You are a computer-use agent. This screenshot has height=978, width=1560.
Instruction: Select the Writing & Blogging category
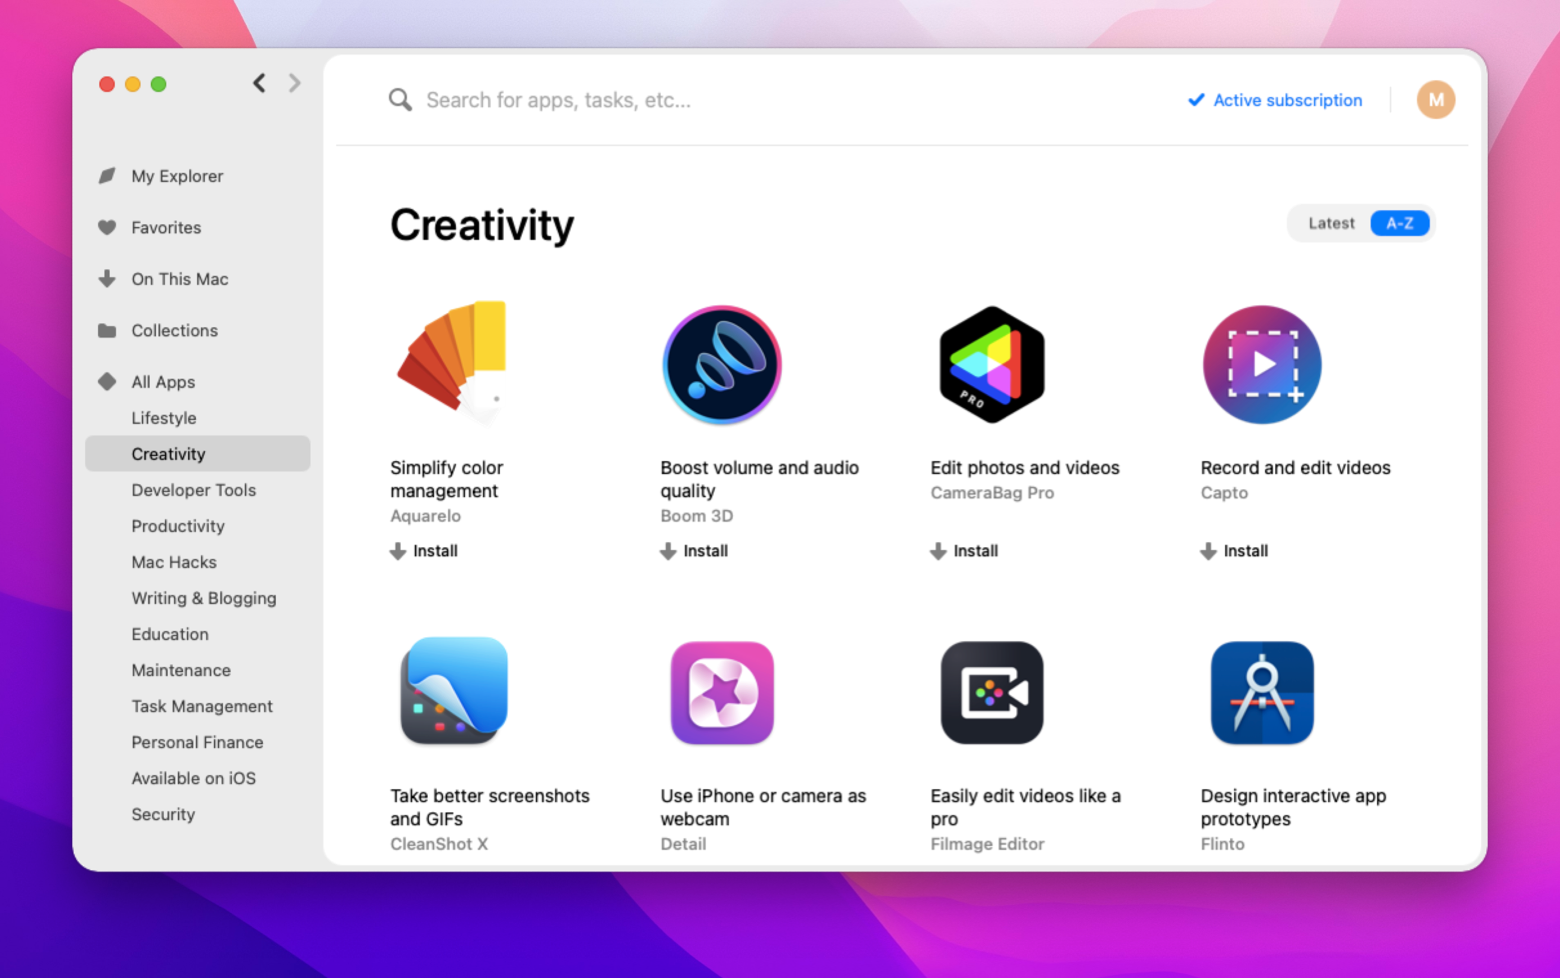(204, 598)
